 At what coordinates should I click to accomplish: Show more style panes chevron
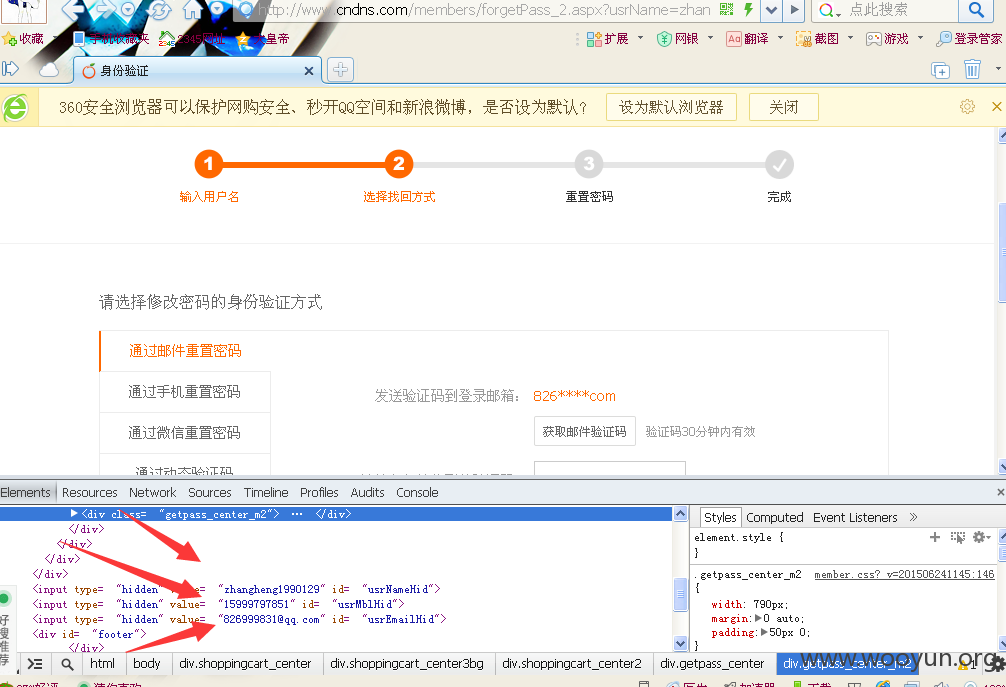coord(914,517)
